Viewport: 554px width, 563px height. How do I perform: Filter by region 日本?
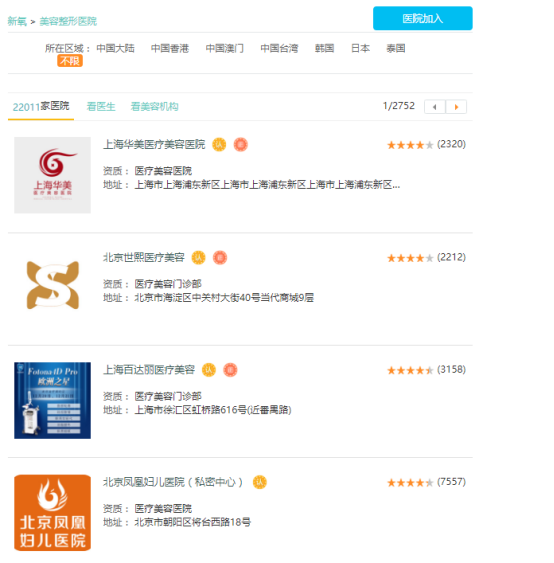tap(360, 48)
